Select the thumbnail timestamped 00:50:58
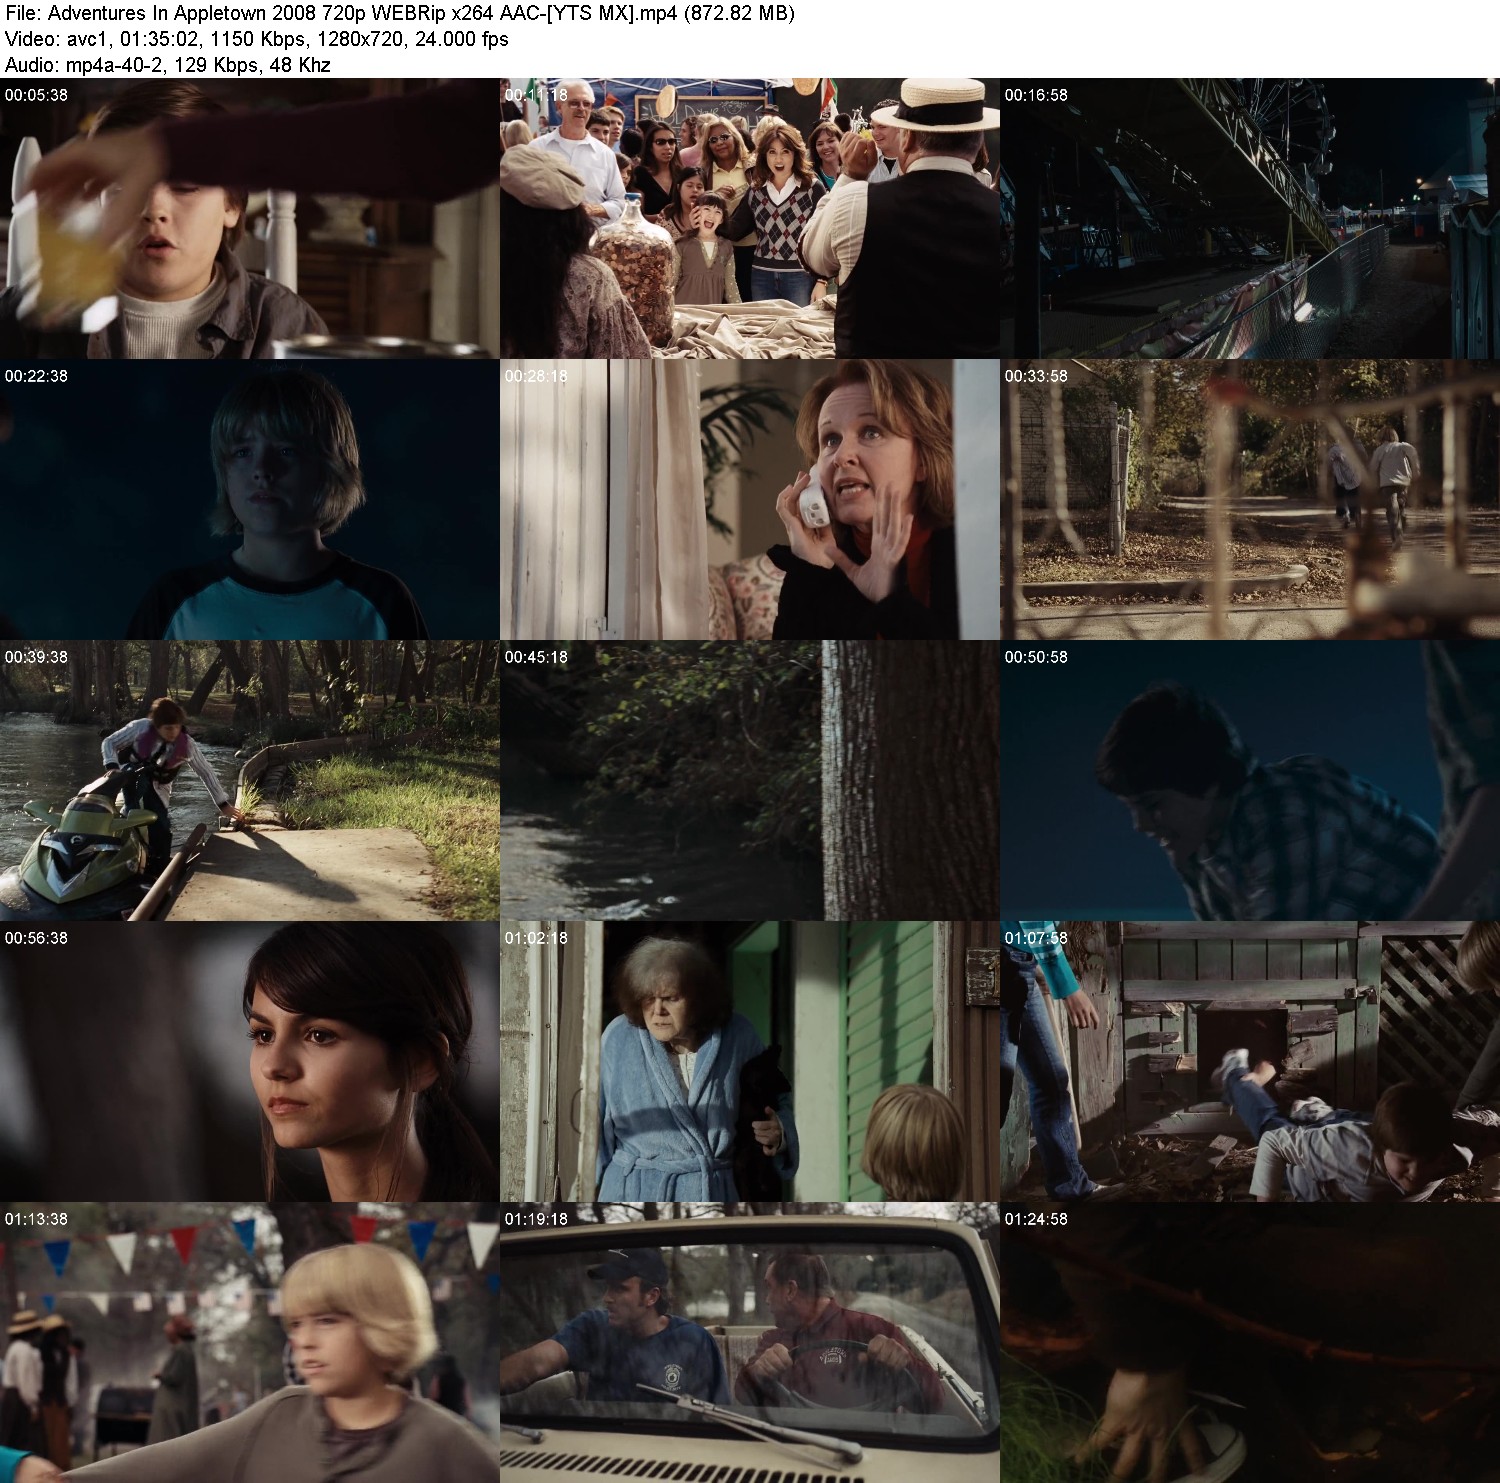This screenshot has height=1483, width=1500. tap(1250, 780)
